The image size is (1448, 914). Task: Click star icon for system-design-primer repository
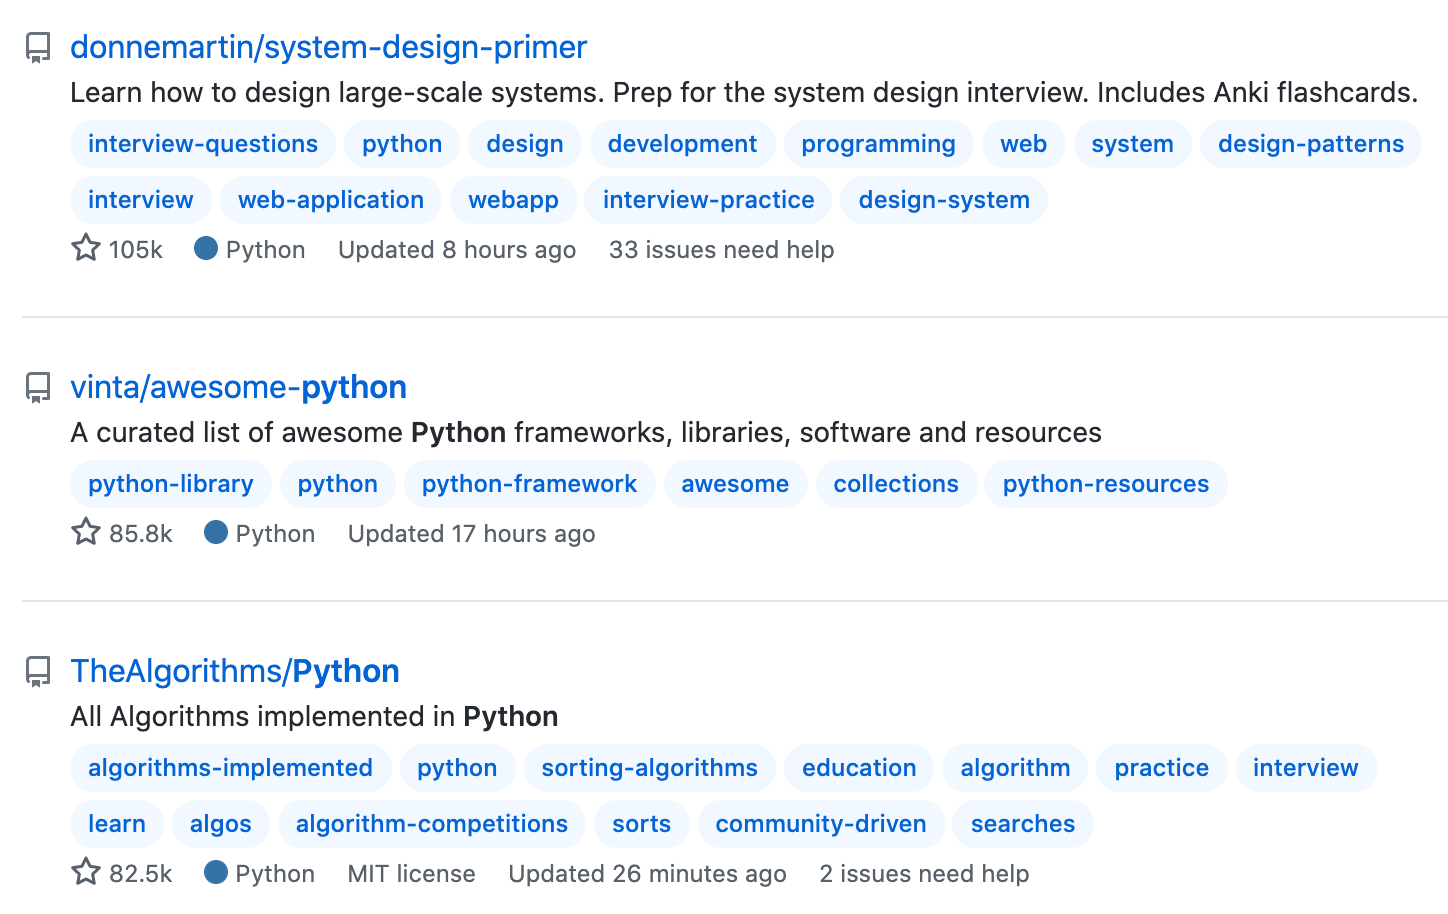coord(86,248)
